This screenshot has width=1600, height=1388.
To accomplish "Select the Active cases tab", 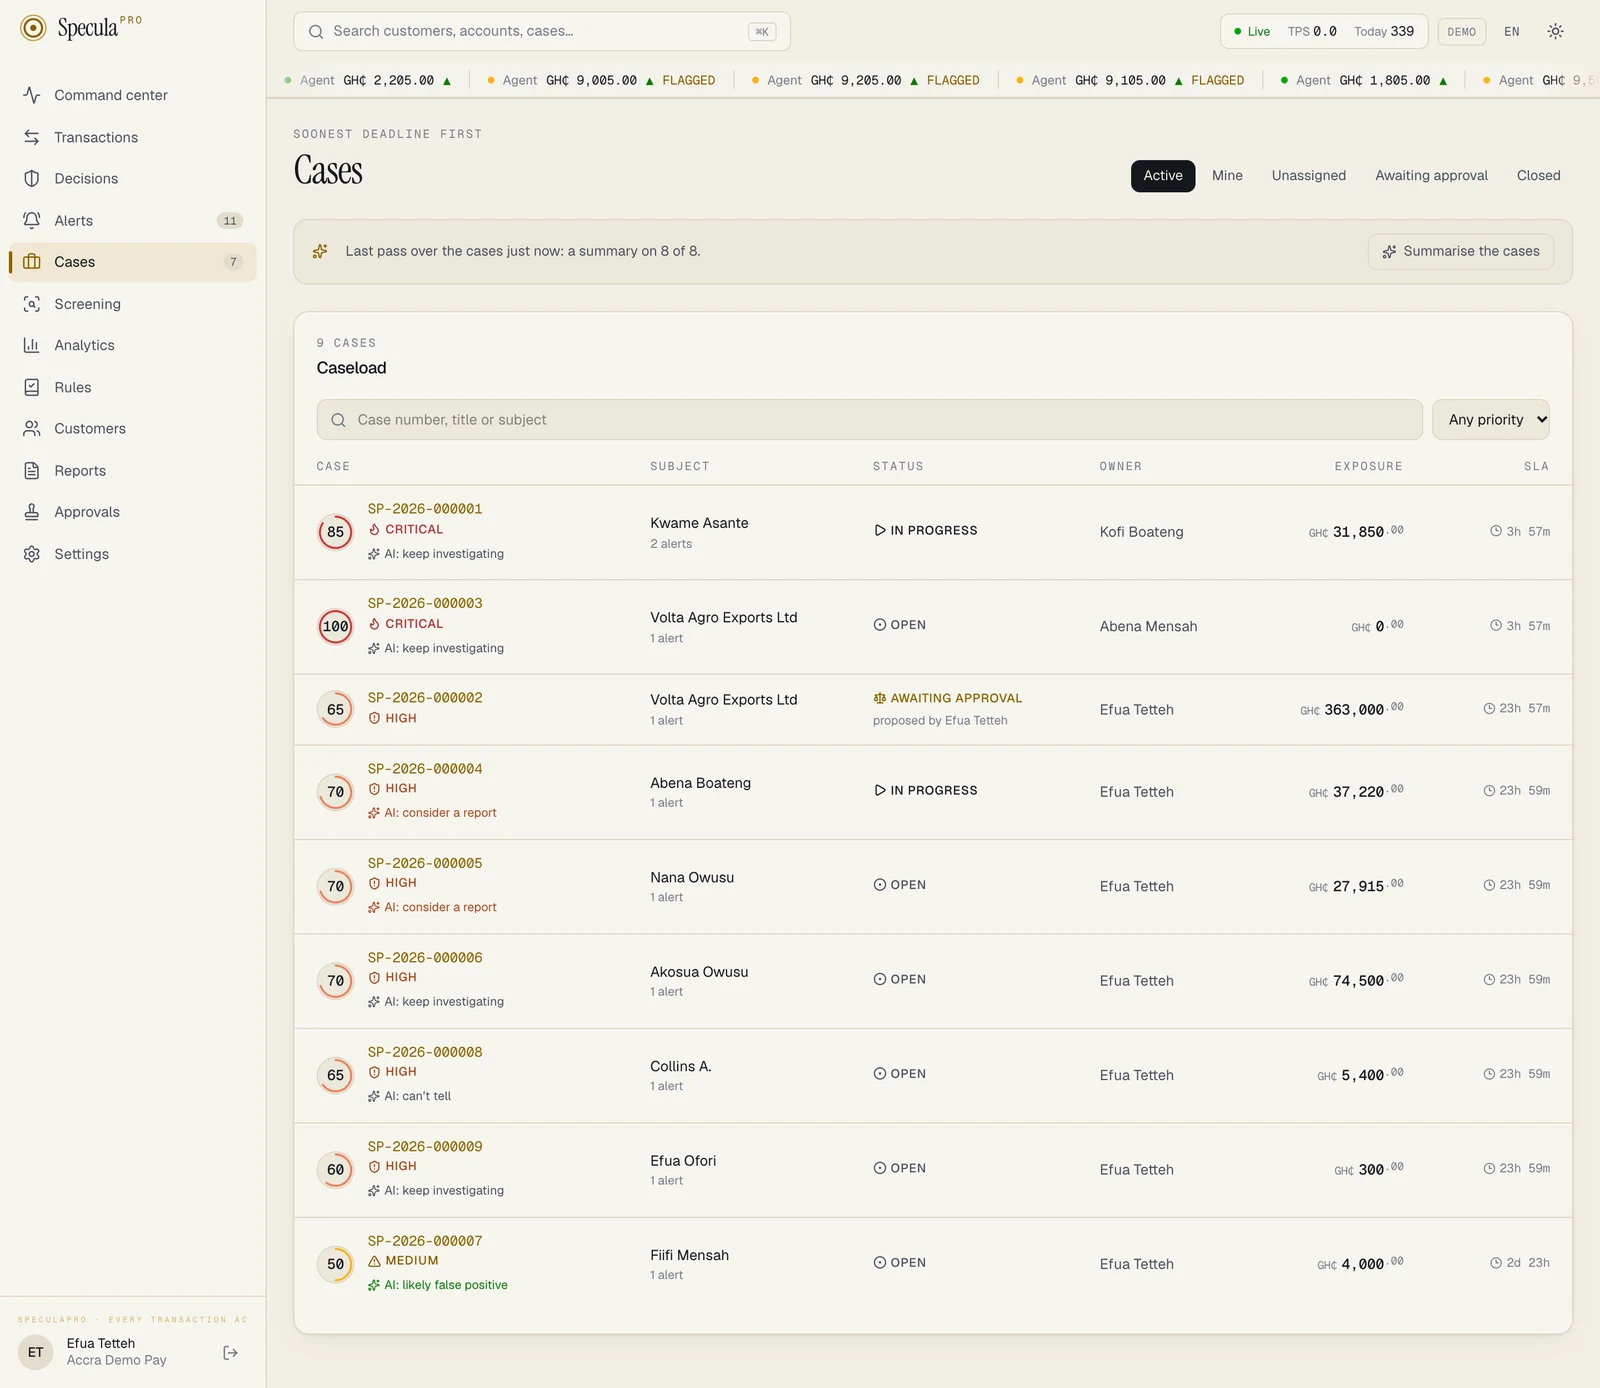I will [1163, 176].
